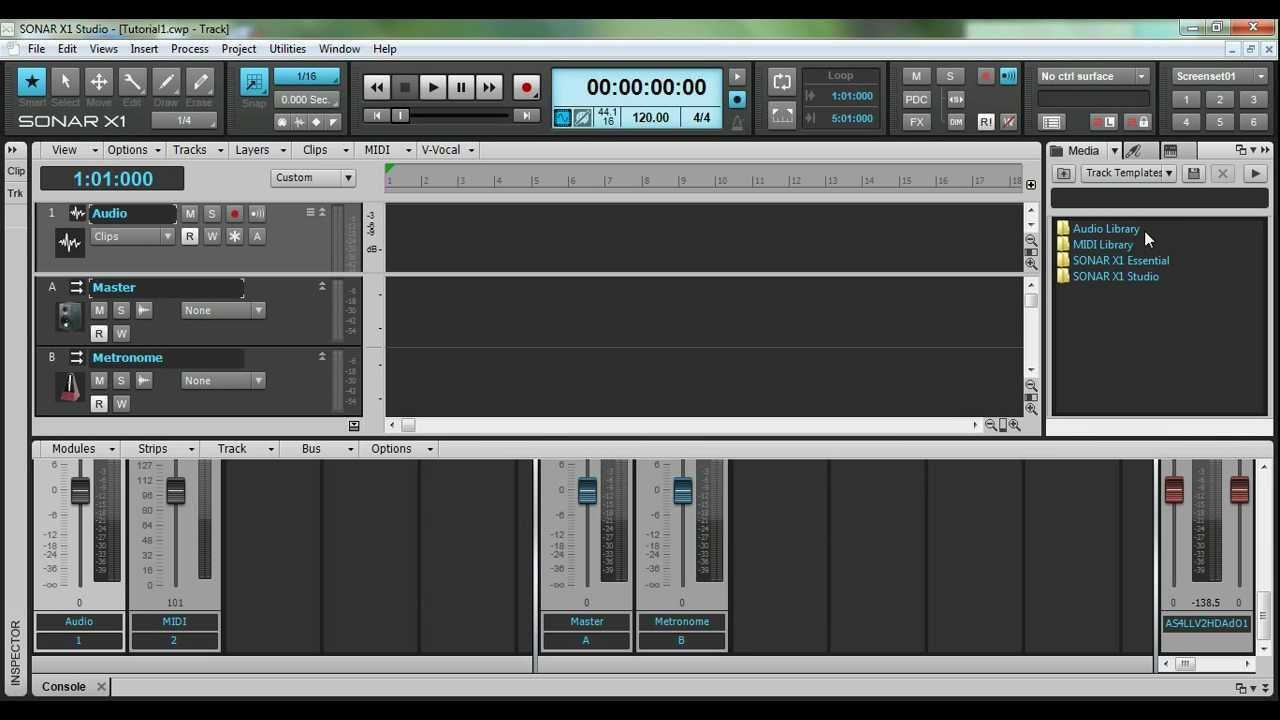Select screenset button 5

click(x=1220, y=123)
